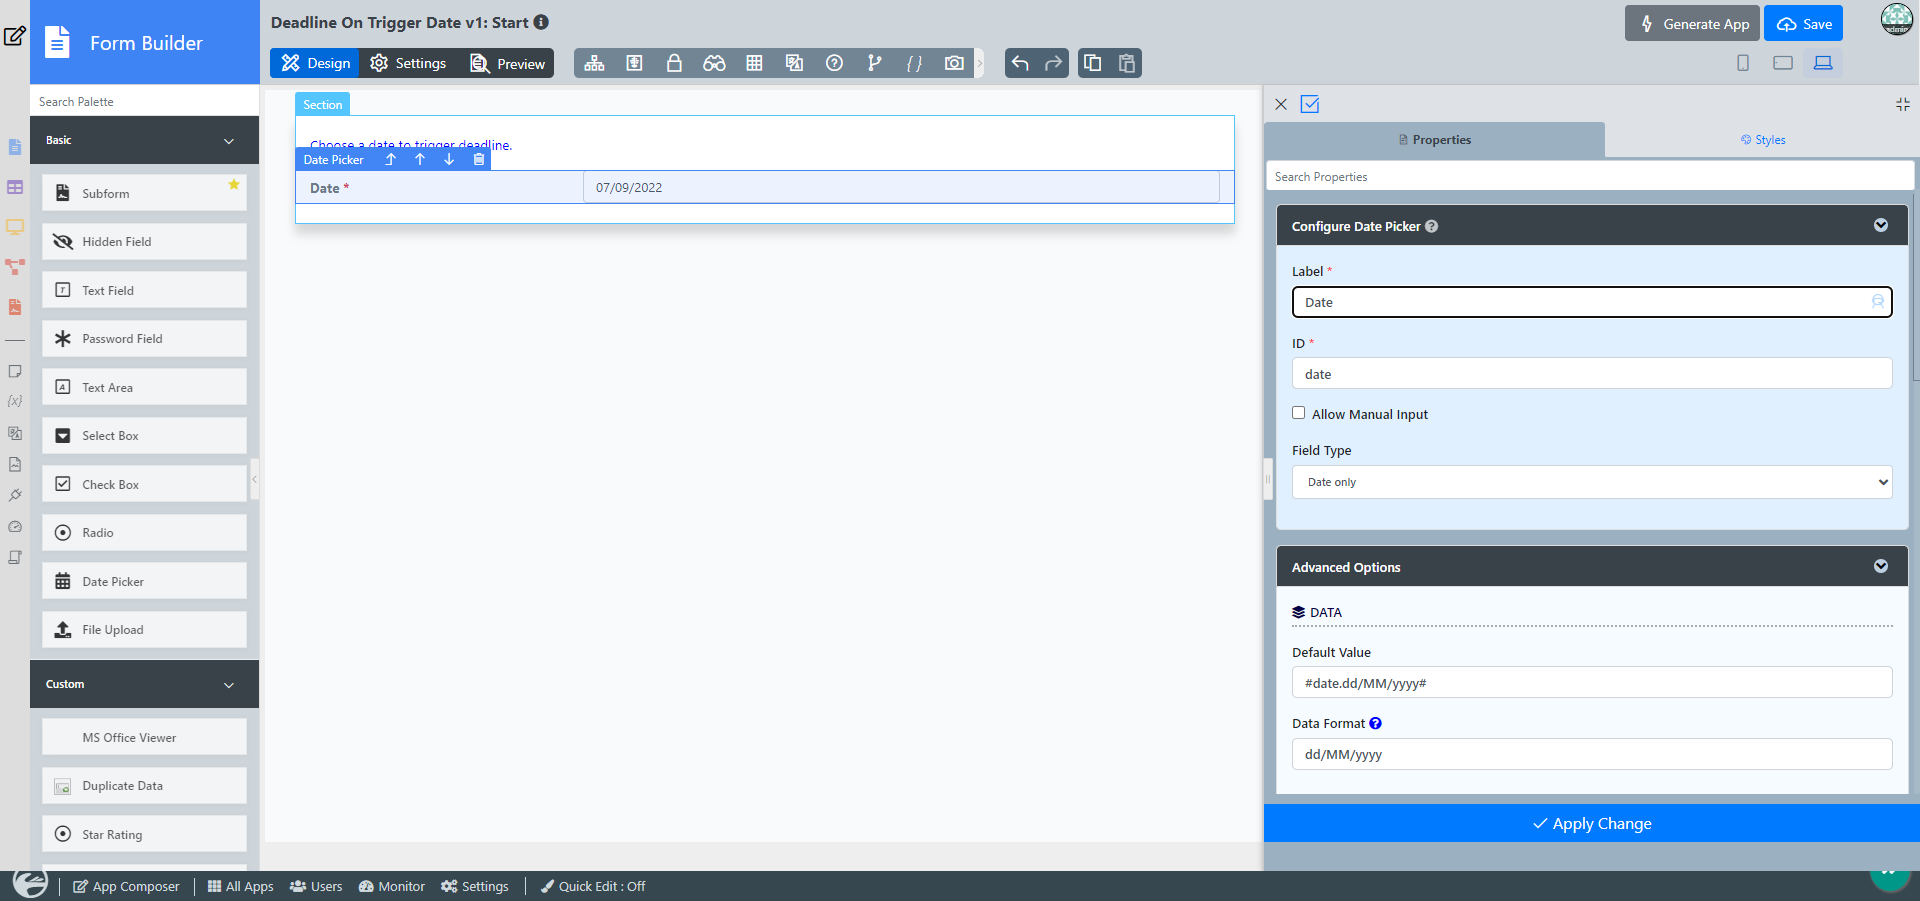Open the Preview tab
Viewport: 1920px width, 901px height.
(x=507, y=63)
